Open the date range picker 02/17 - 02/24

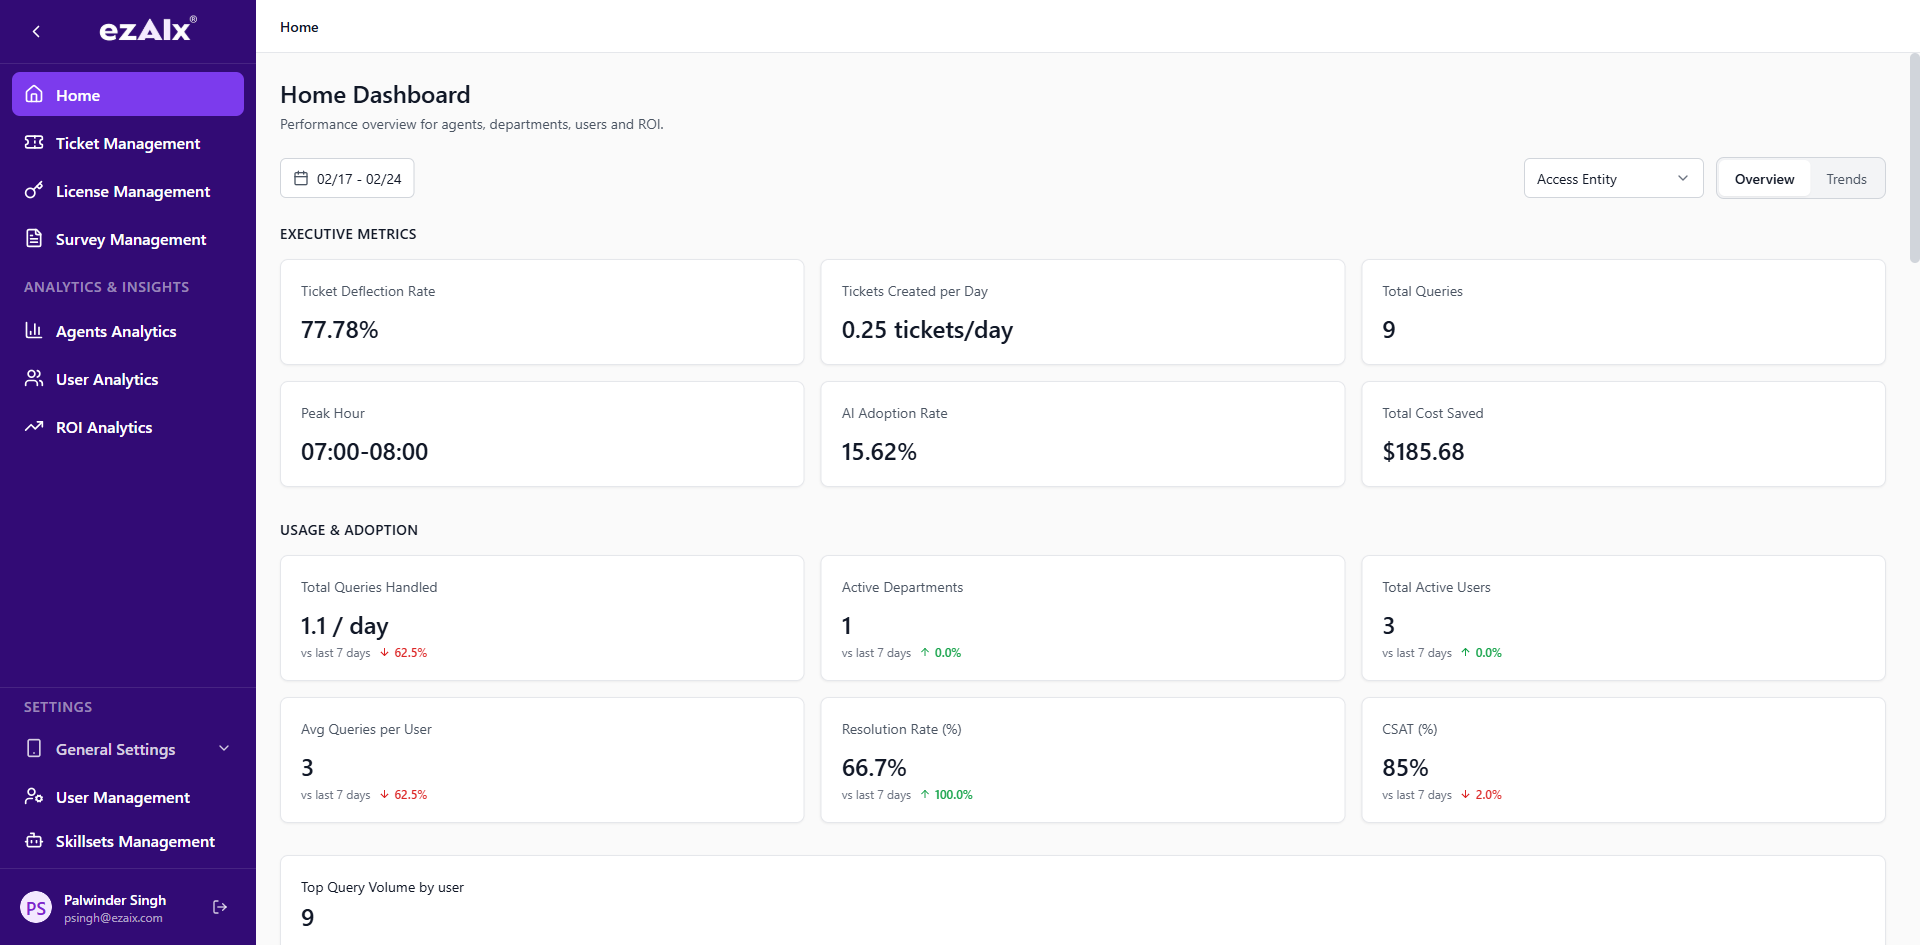(346, 178)
